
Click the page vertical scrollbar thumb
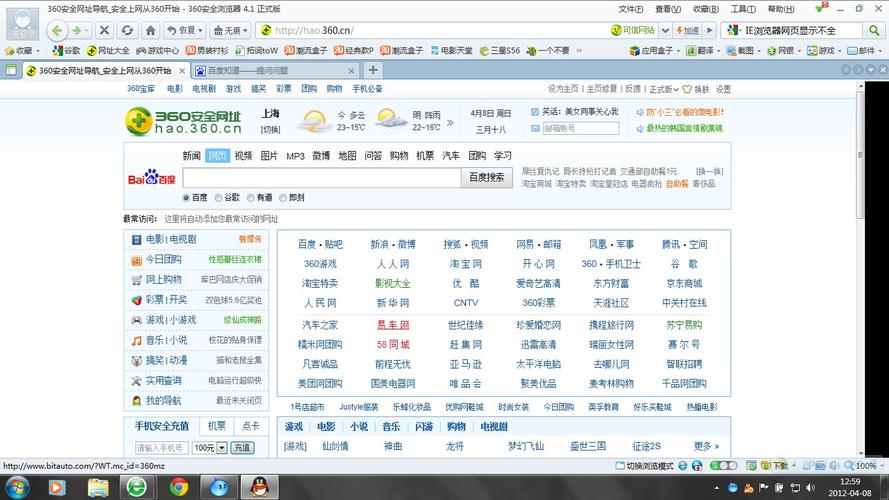(860, 154)
